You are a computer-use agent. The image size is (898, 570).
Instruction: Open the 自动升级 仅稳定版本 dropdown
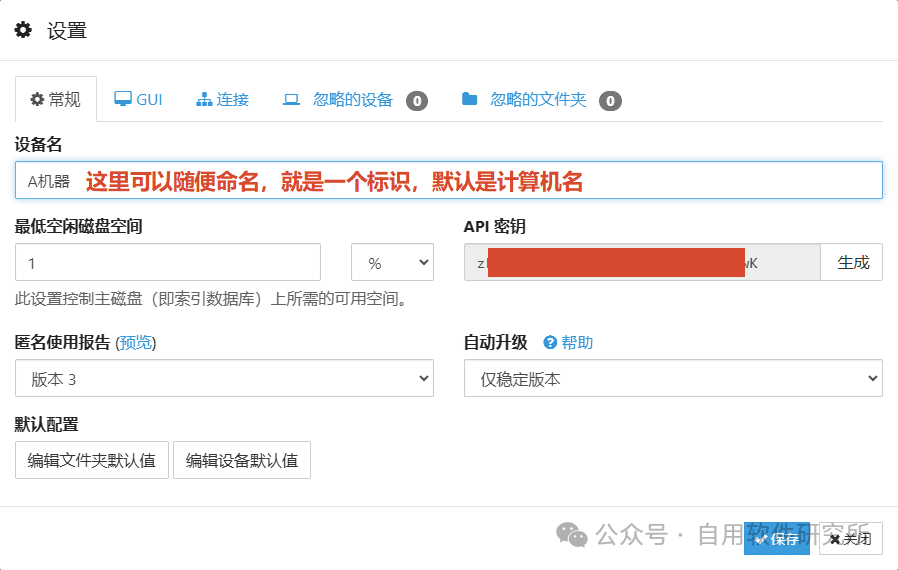[673, 378]
